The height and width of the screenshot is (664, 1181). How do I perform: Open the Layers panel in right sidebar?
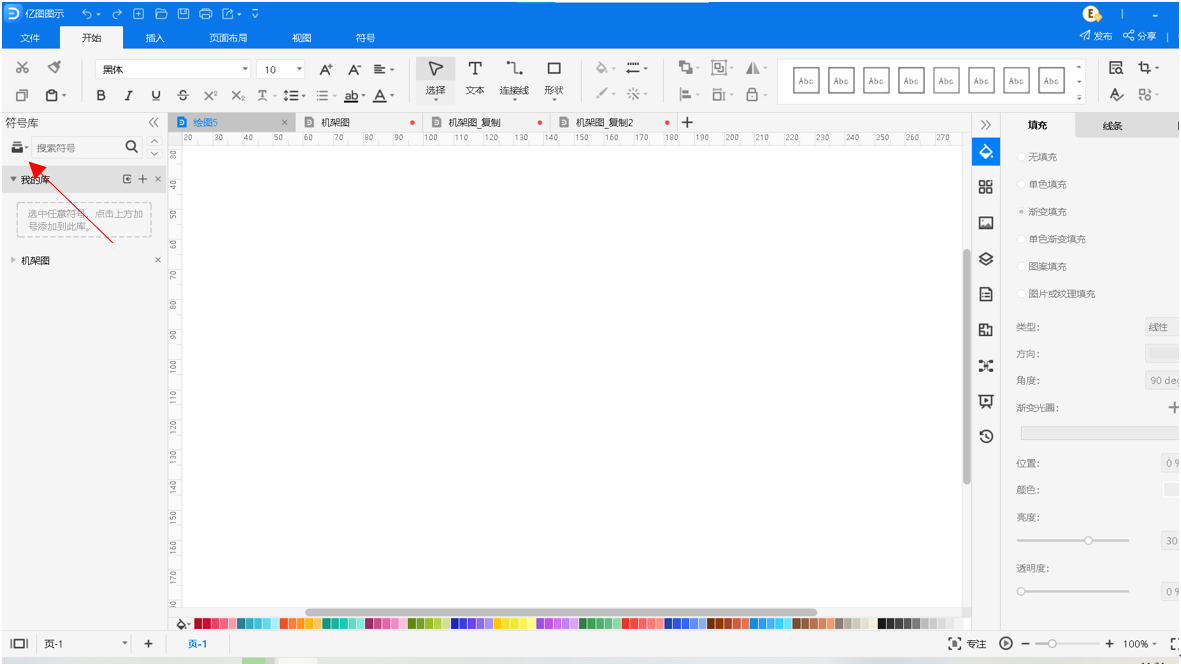point(986,258)
